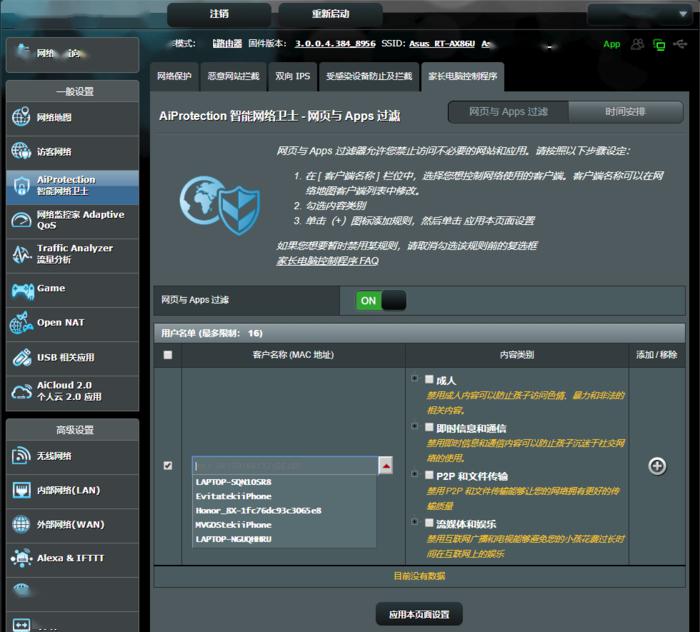Screen dimensions: 700x632
Task: Check the P2P 和文件传输 box
Action: tap(429, 475)
